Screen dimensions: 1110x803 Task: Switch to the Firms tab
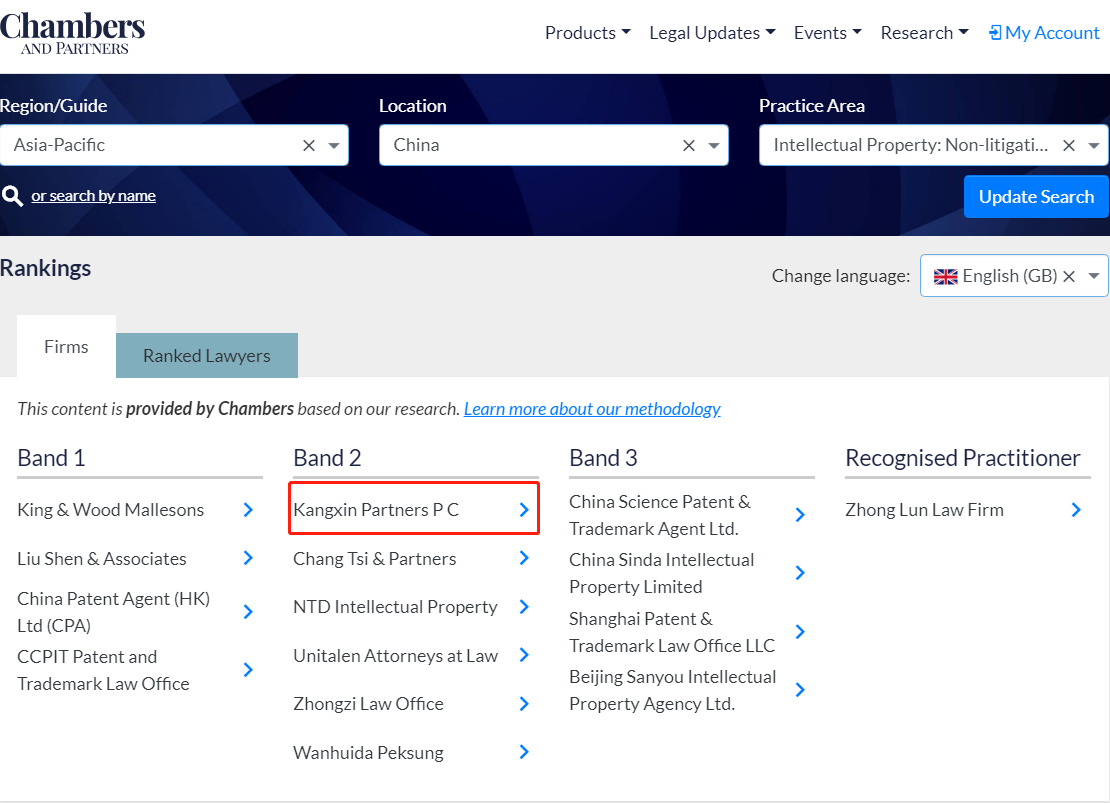point(67,346)
